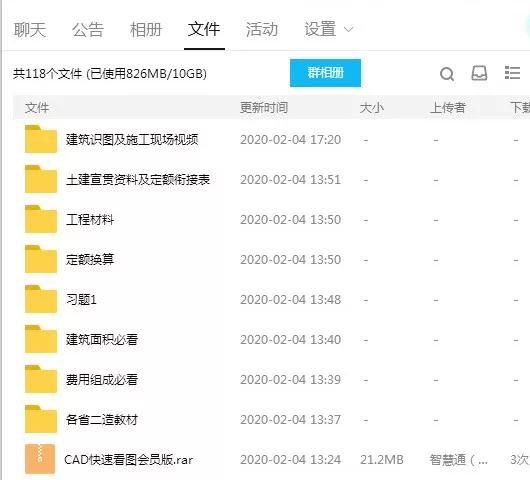530x480 pixels.
Task: Sort by the 更新时间 column header
Action: pyautogui.click(x=264, y=108)
